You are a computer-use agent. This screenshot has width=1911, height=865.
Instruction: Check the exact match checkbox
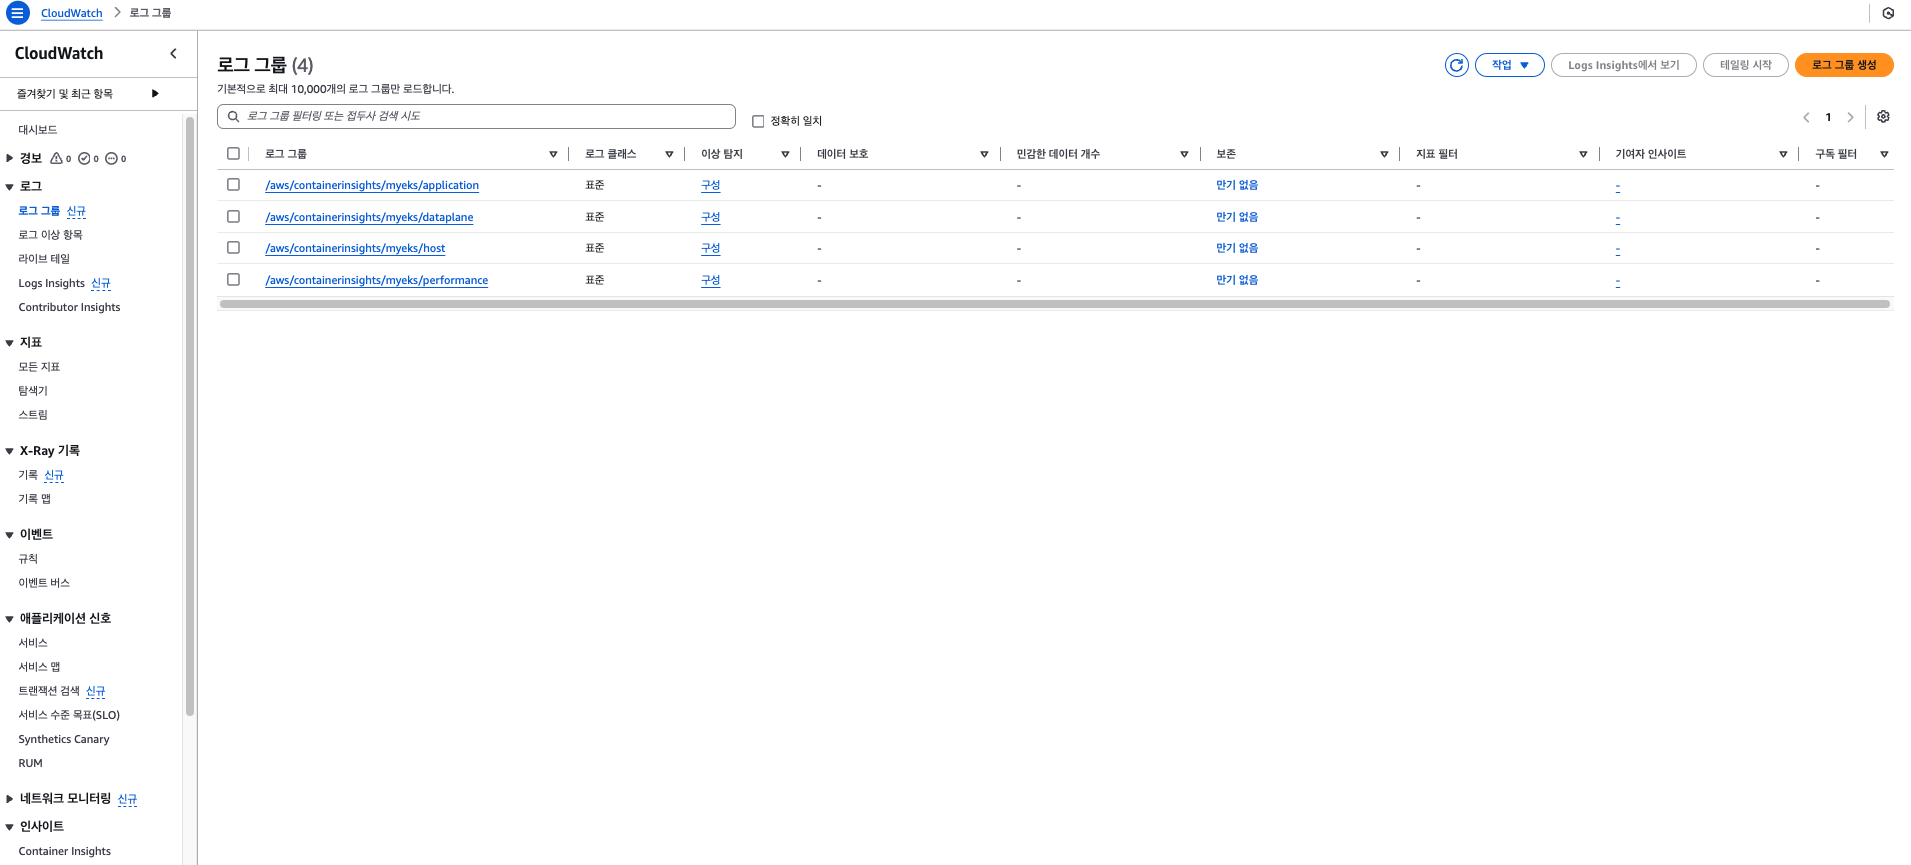coord(758,121)
